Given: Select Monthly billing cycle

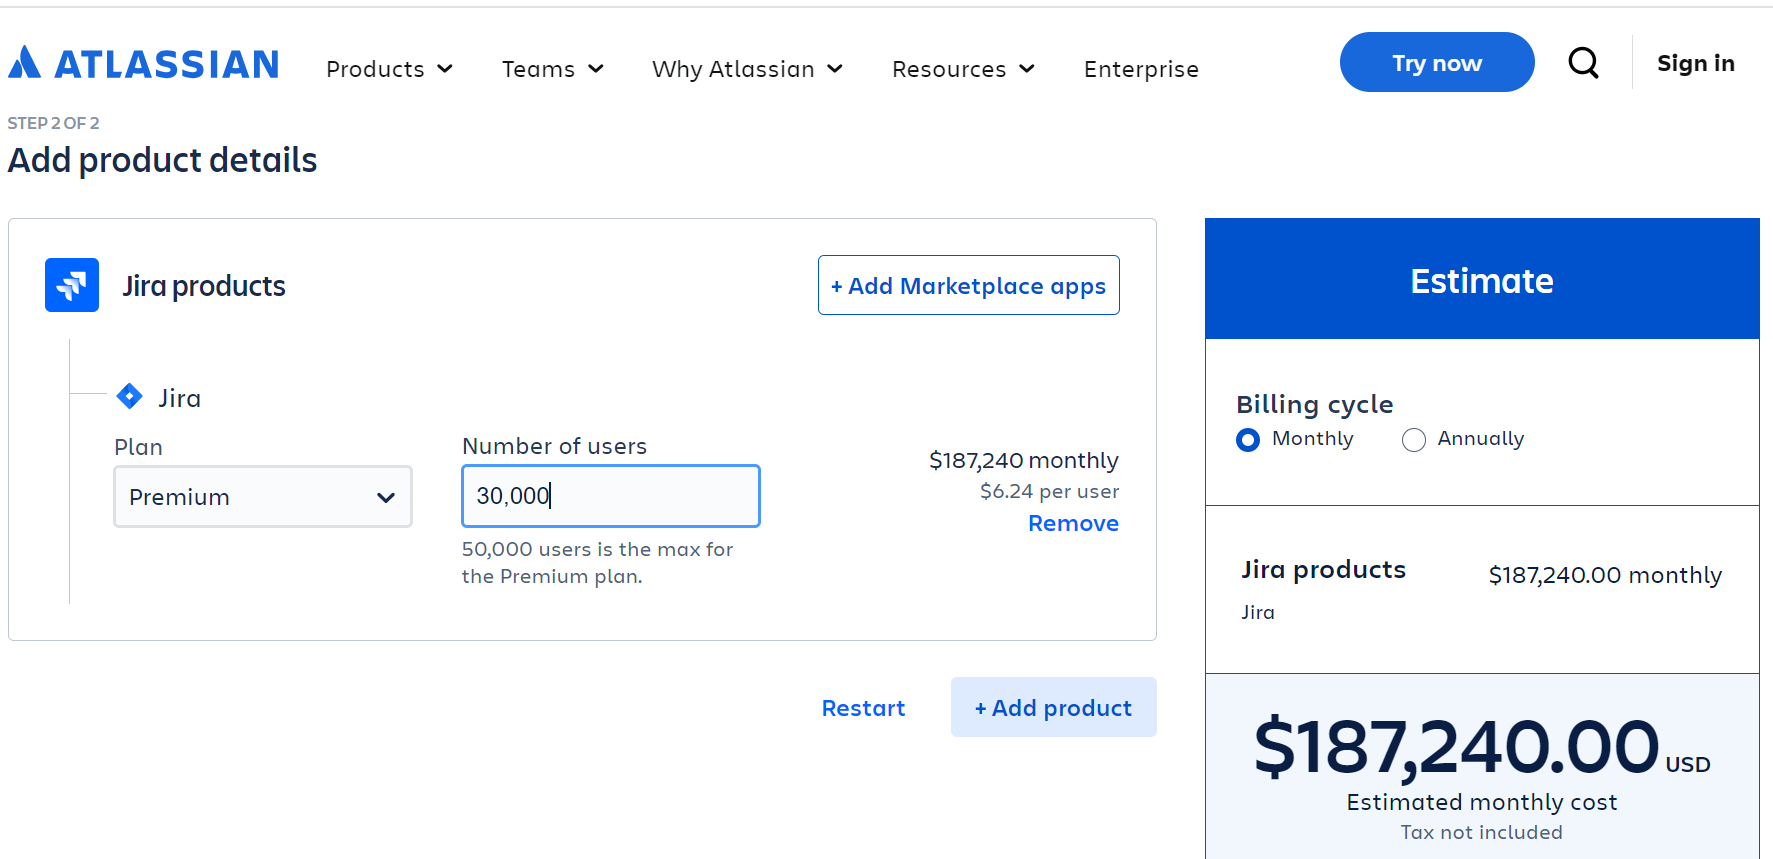Looking at the screenshot, I should pos(1248,440).
